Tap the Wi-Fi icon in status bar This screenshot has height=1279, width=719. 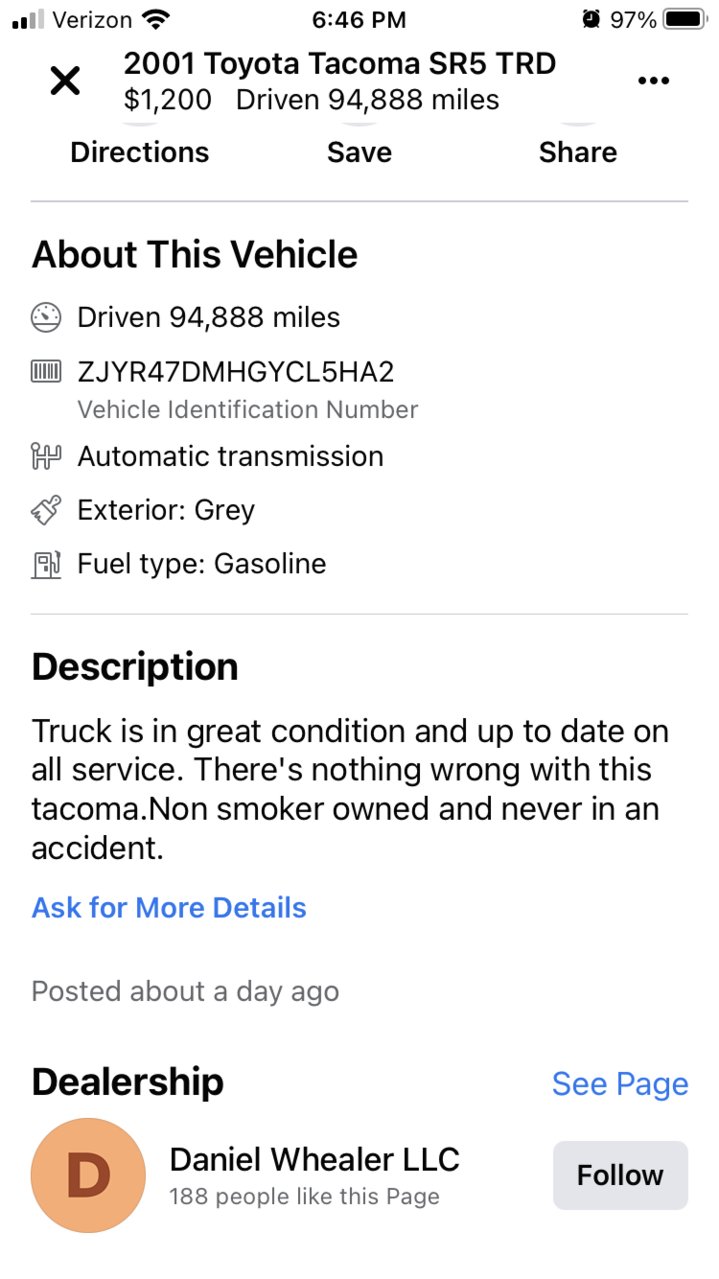tap(156, 19)
